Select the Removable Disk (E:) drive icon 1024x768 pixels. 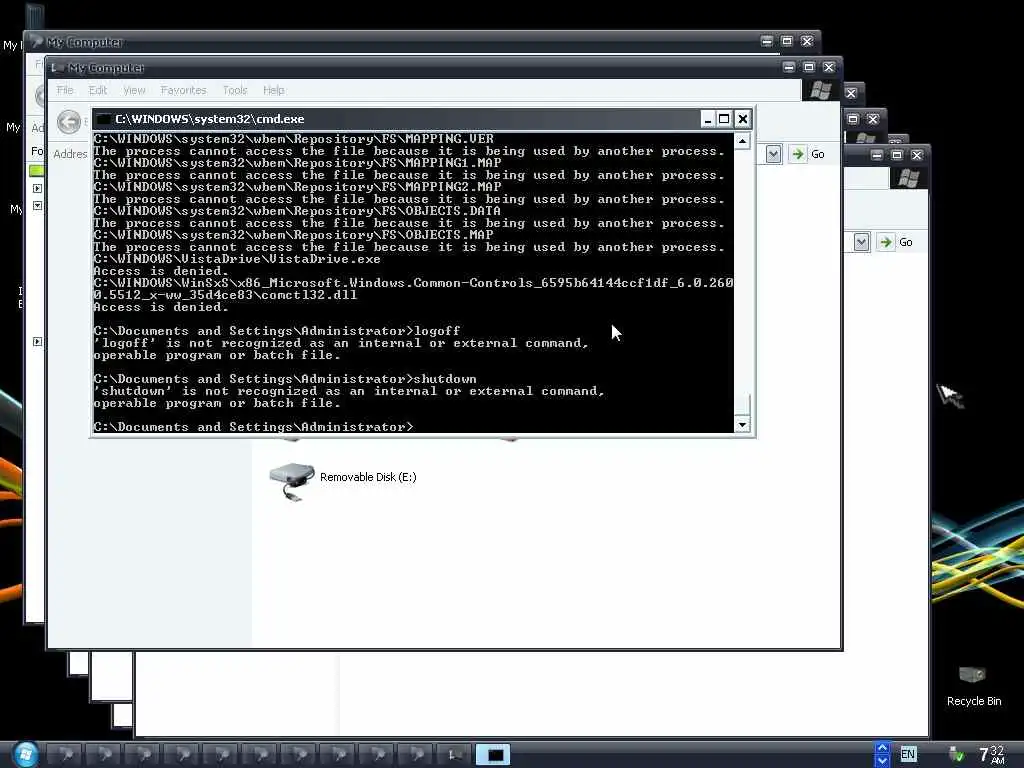291,481
